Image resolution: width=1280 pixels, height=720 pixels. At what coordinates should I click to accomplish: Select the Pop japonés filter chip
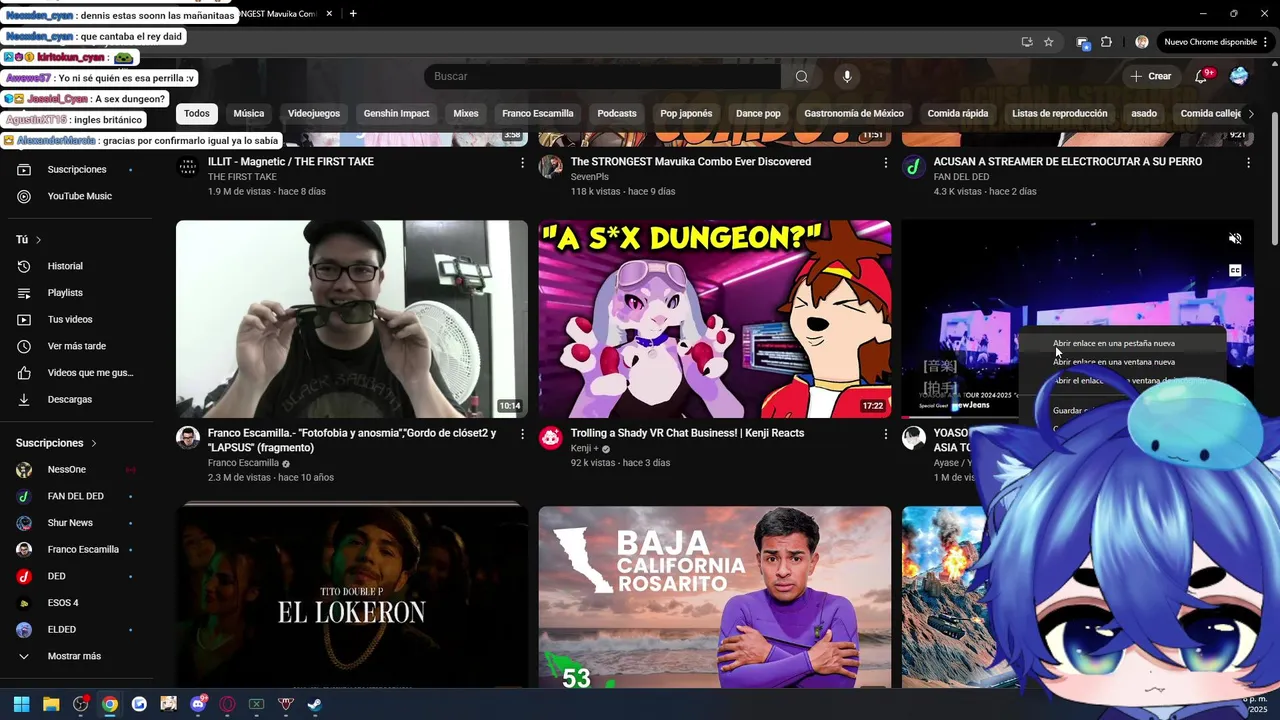point(686,114)
